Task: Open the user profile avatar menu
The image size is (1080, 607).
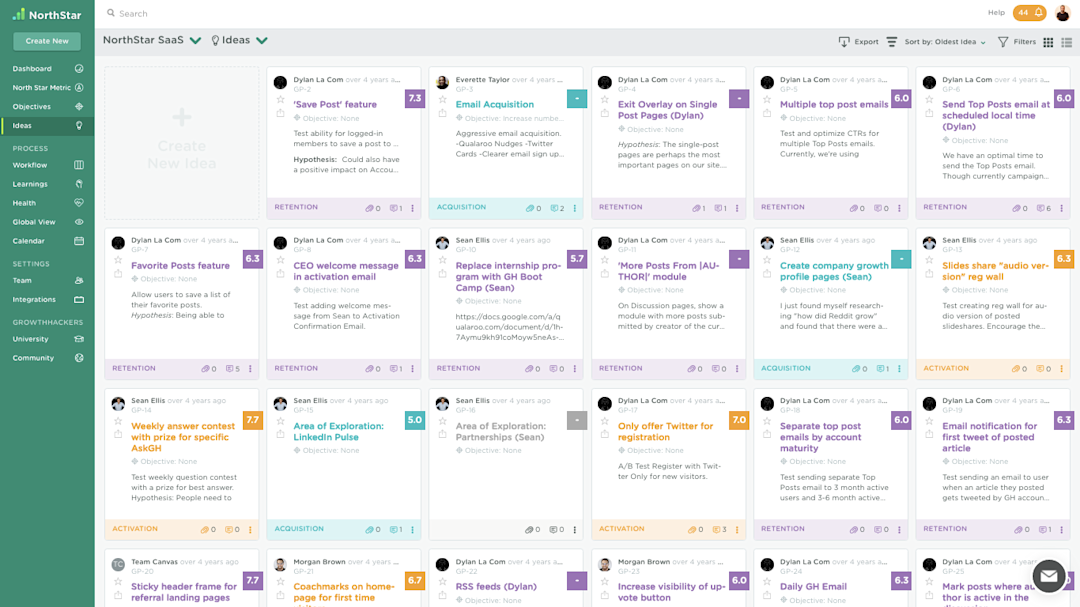Action: pos(1063,12)
